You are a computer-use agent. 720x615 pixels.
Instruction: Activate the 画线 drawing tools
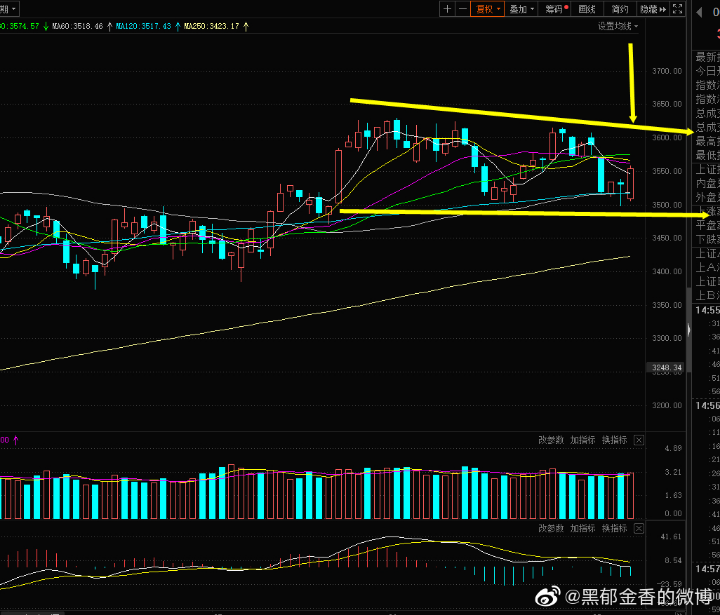pyautogui.click(x=587, y=9)
